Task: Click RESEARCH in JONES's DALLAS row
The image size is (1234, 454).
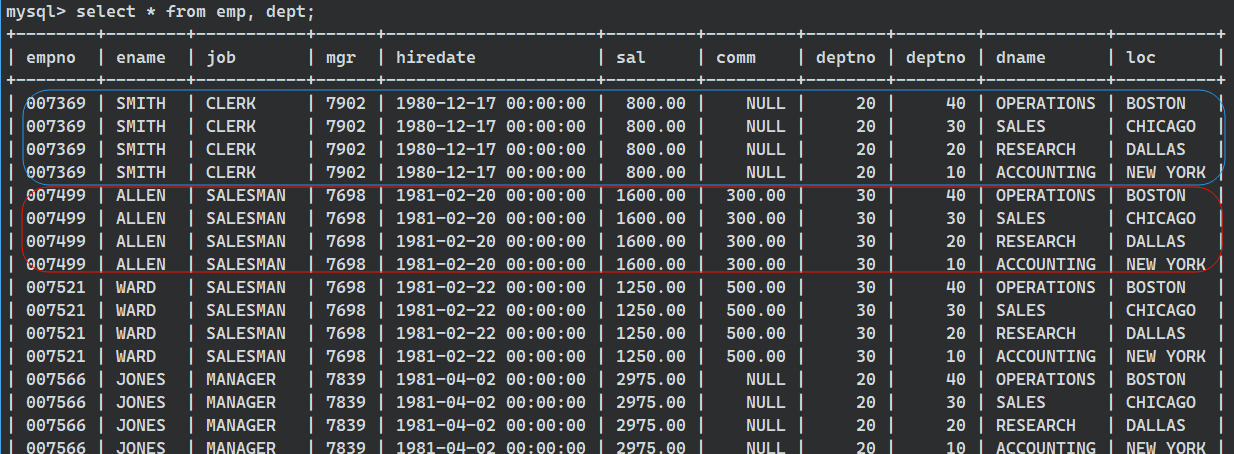Action: [1036, 425]
